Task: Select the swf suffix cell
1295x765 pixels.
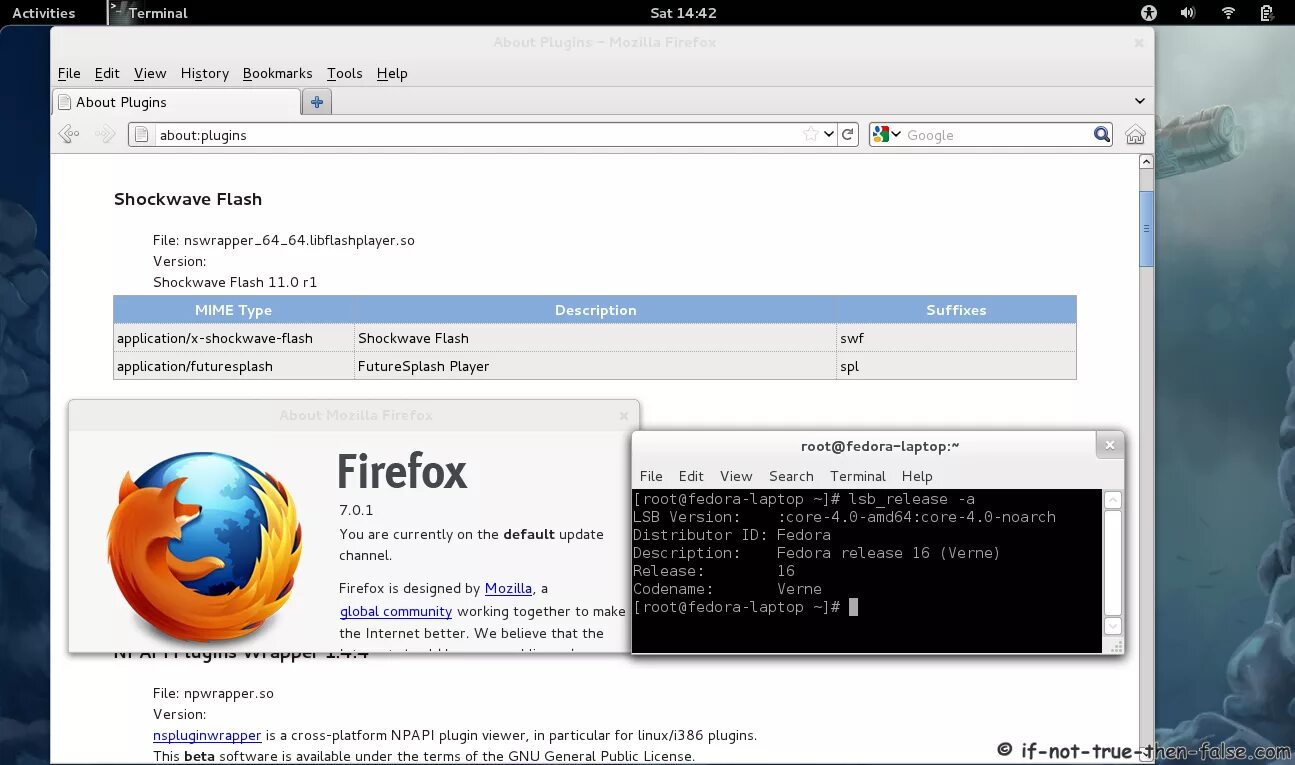Action: [956, 338]
